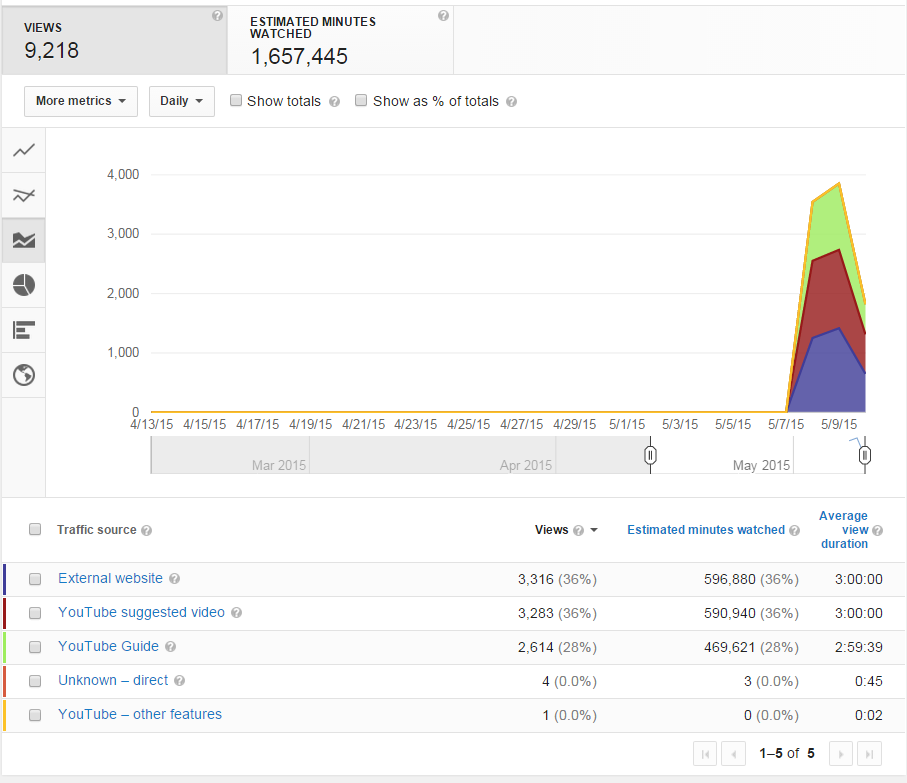The width and height of the screenshot is (907, 783).
Task: Open the More metrics dropdown
Action: [x=81, y=101]
